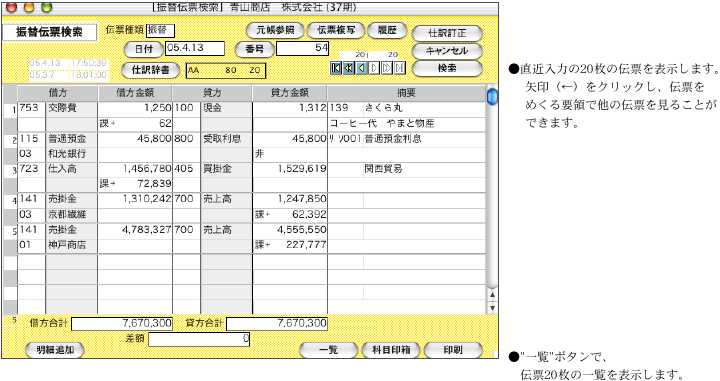Open the 履歴 history button

click(x=387, y=30)
